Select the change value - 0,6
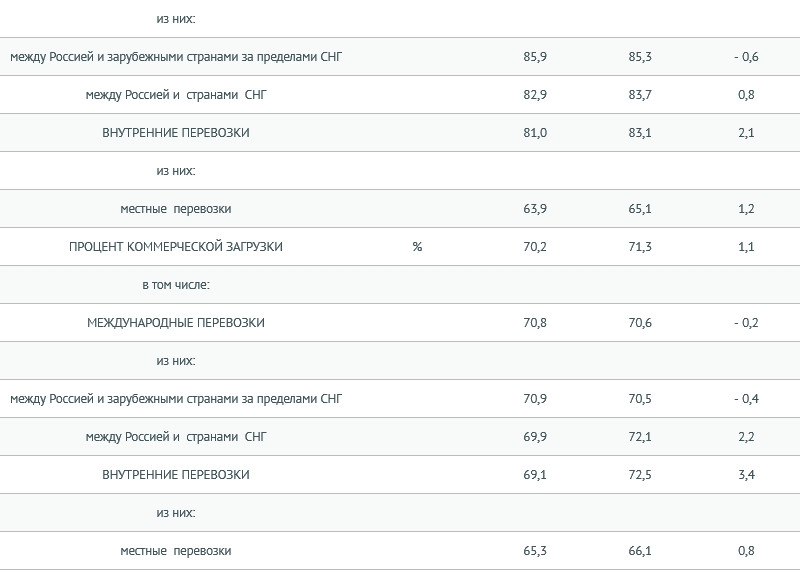Image resolution: width=804 pixels, height=573 pixels. [x=746, y=56]
